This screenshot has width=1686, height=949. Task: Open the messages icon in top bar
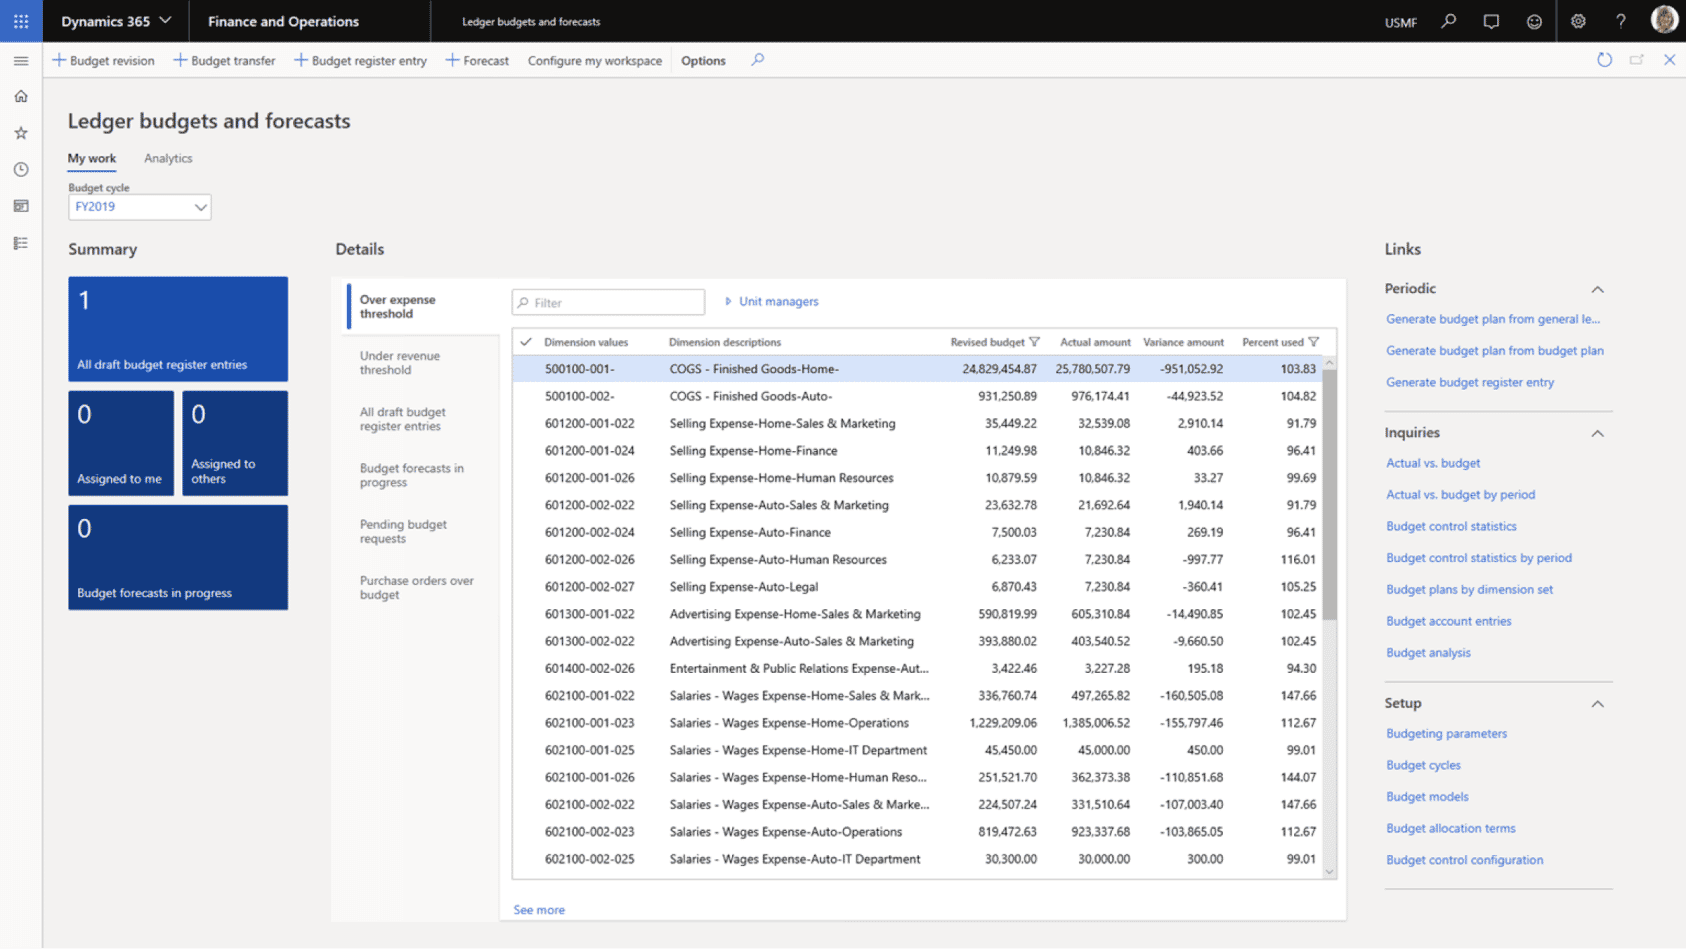(x=1491, y=21)
